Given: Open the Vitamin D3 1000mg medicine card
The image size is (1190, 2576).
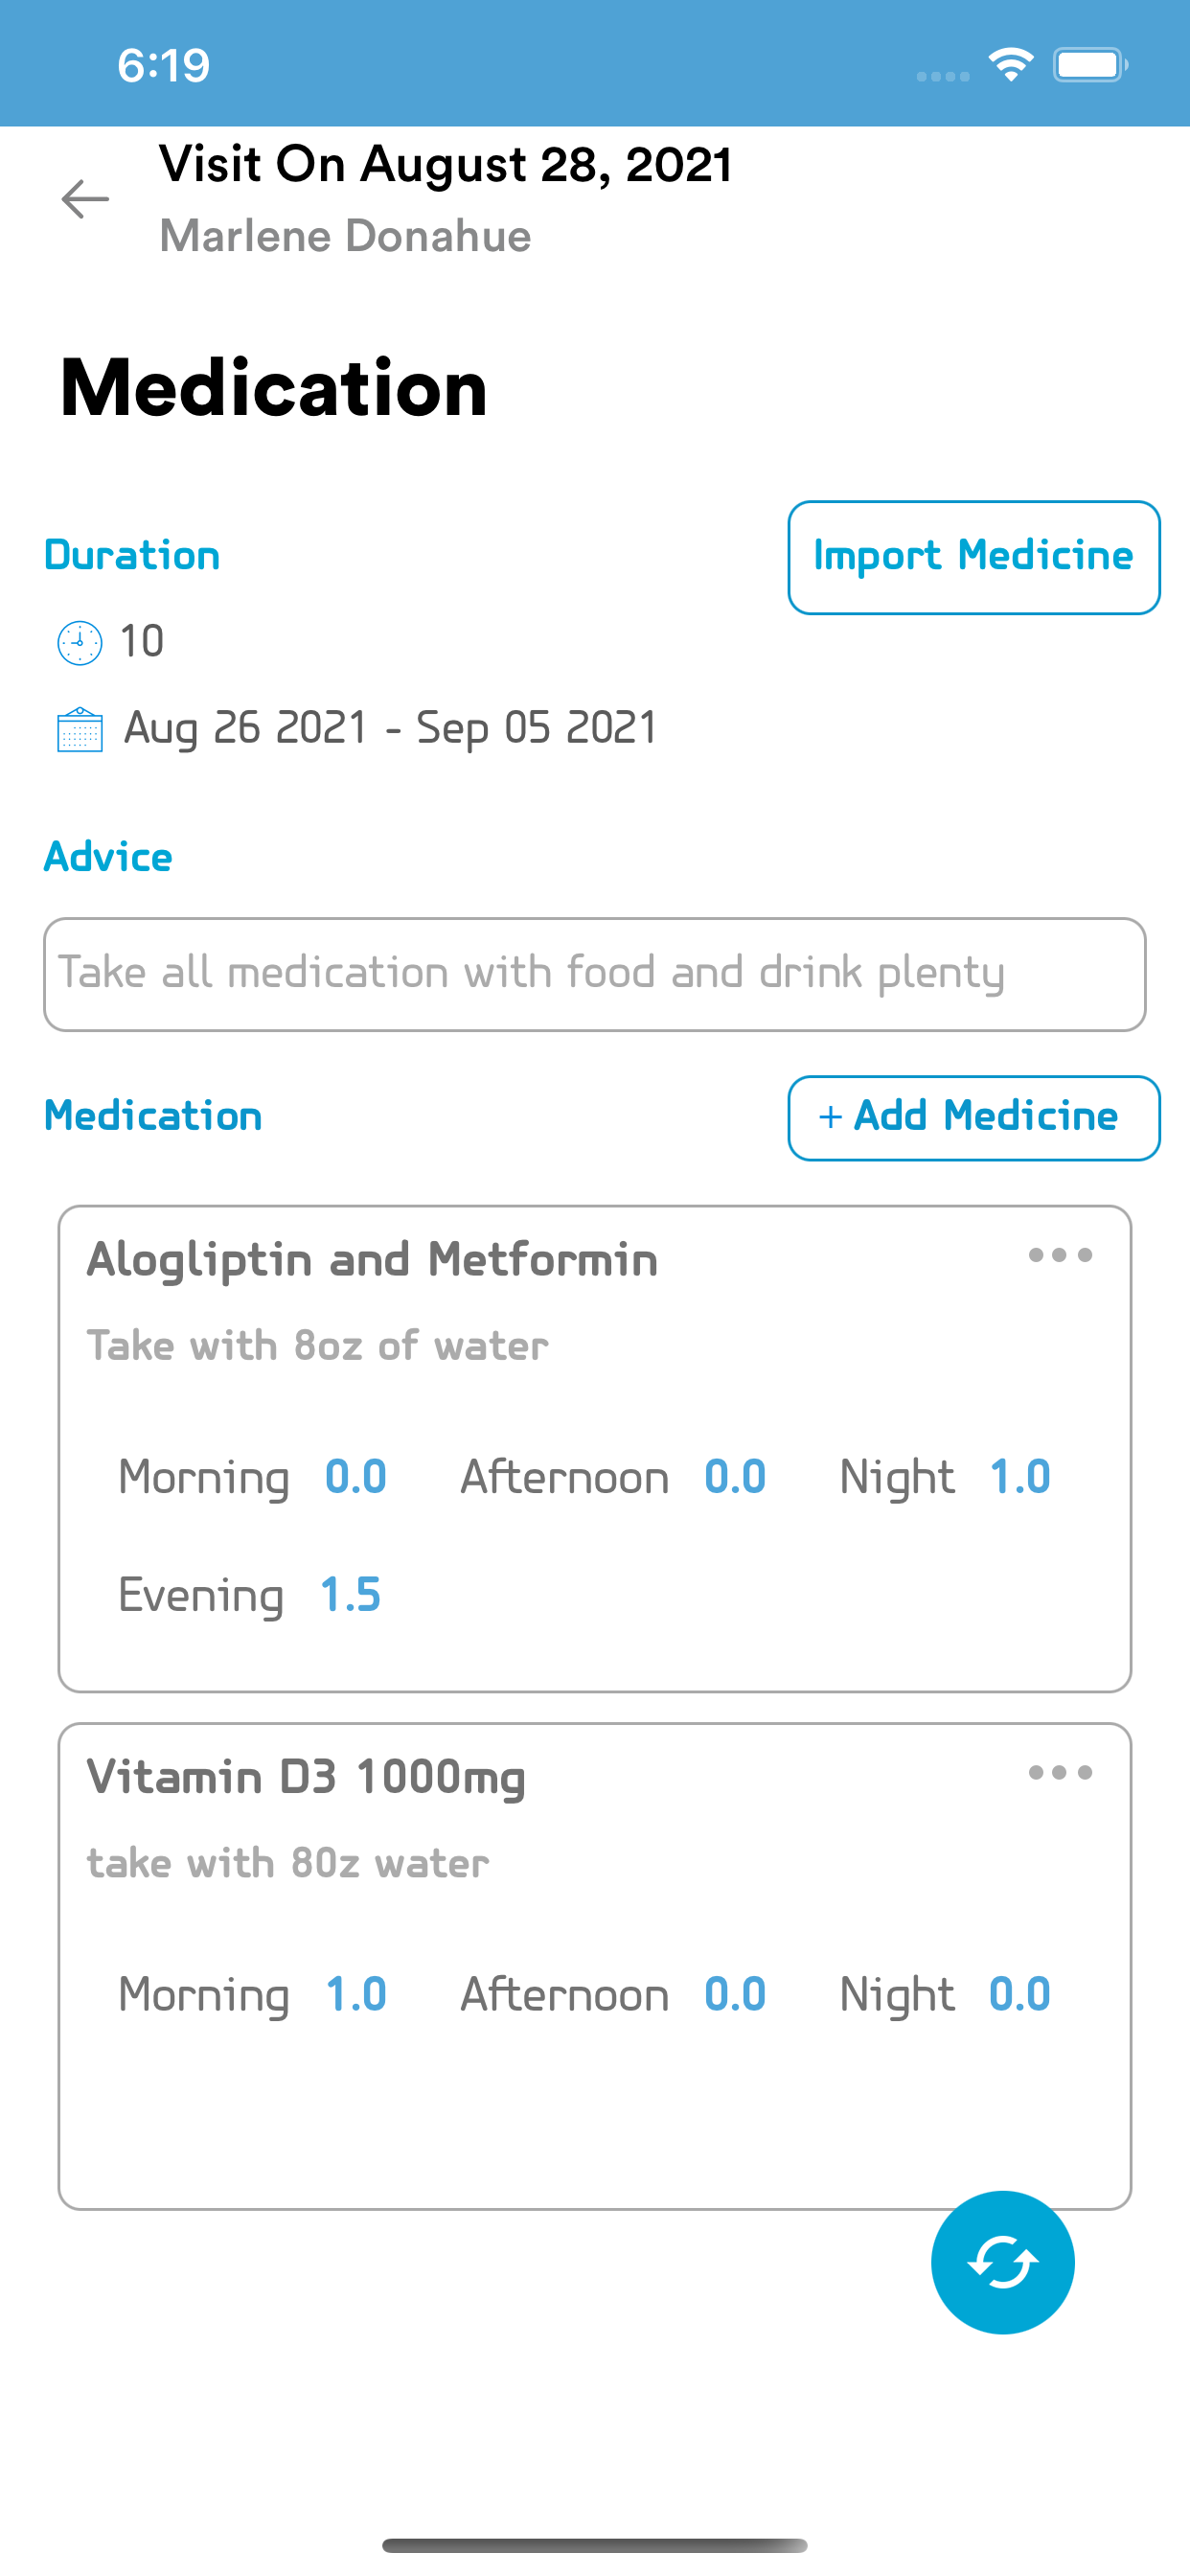Looking at the screenshot, I should point(594,1966).
